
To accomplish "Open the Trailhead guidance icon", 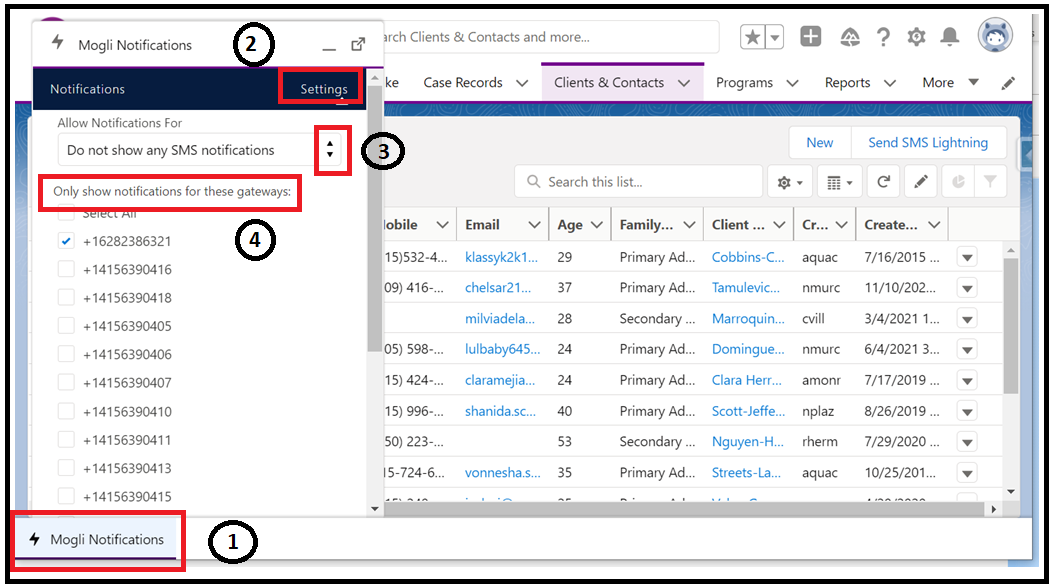I will coord(850,37).
